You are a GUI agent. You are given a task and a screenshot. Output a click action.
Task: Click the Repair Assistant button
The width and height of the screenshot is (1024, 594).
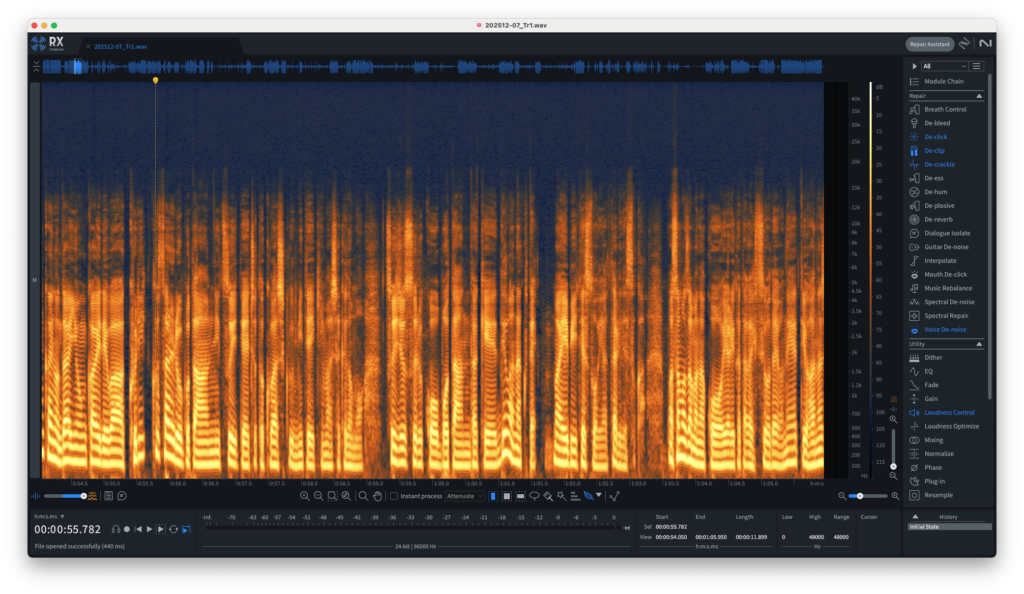pos(930,44)
